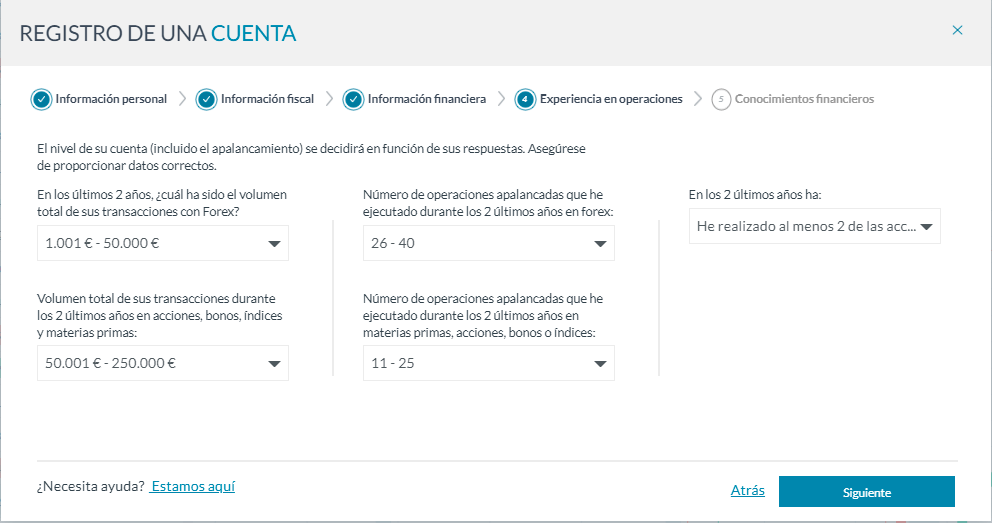Open the 'En los 2 últimos años ha' dropdown
The height and width of the screenshot is (523, 992).
814,226
